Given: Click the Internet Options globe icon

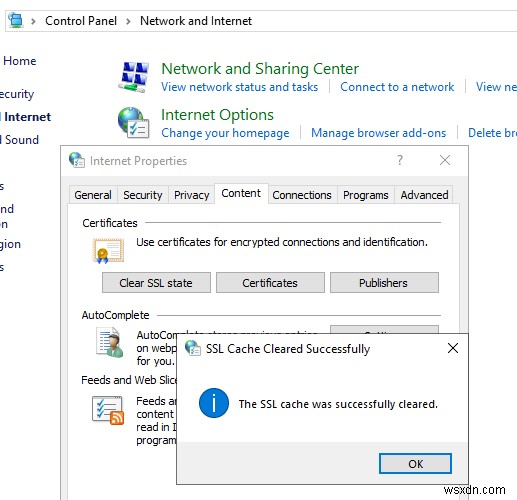Looking at the screenshot, I should coord(134,123).
